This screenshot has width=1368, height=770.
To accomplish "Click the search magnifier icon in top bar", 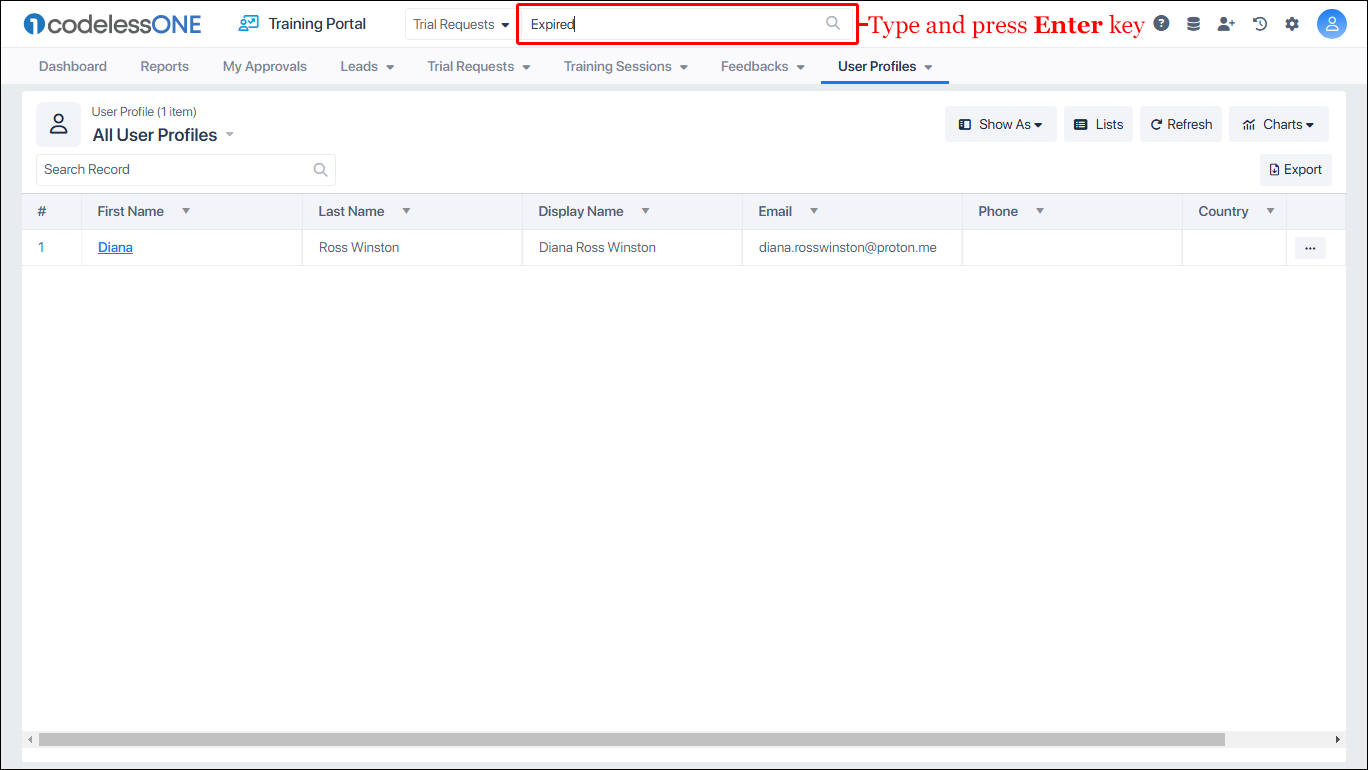I will coord(833,24).
